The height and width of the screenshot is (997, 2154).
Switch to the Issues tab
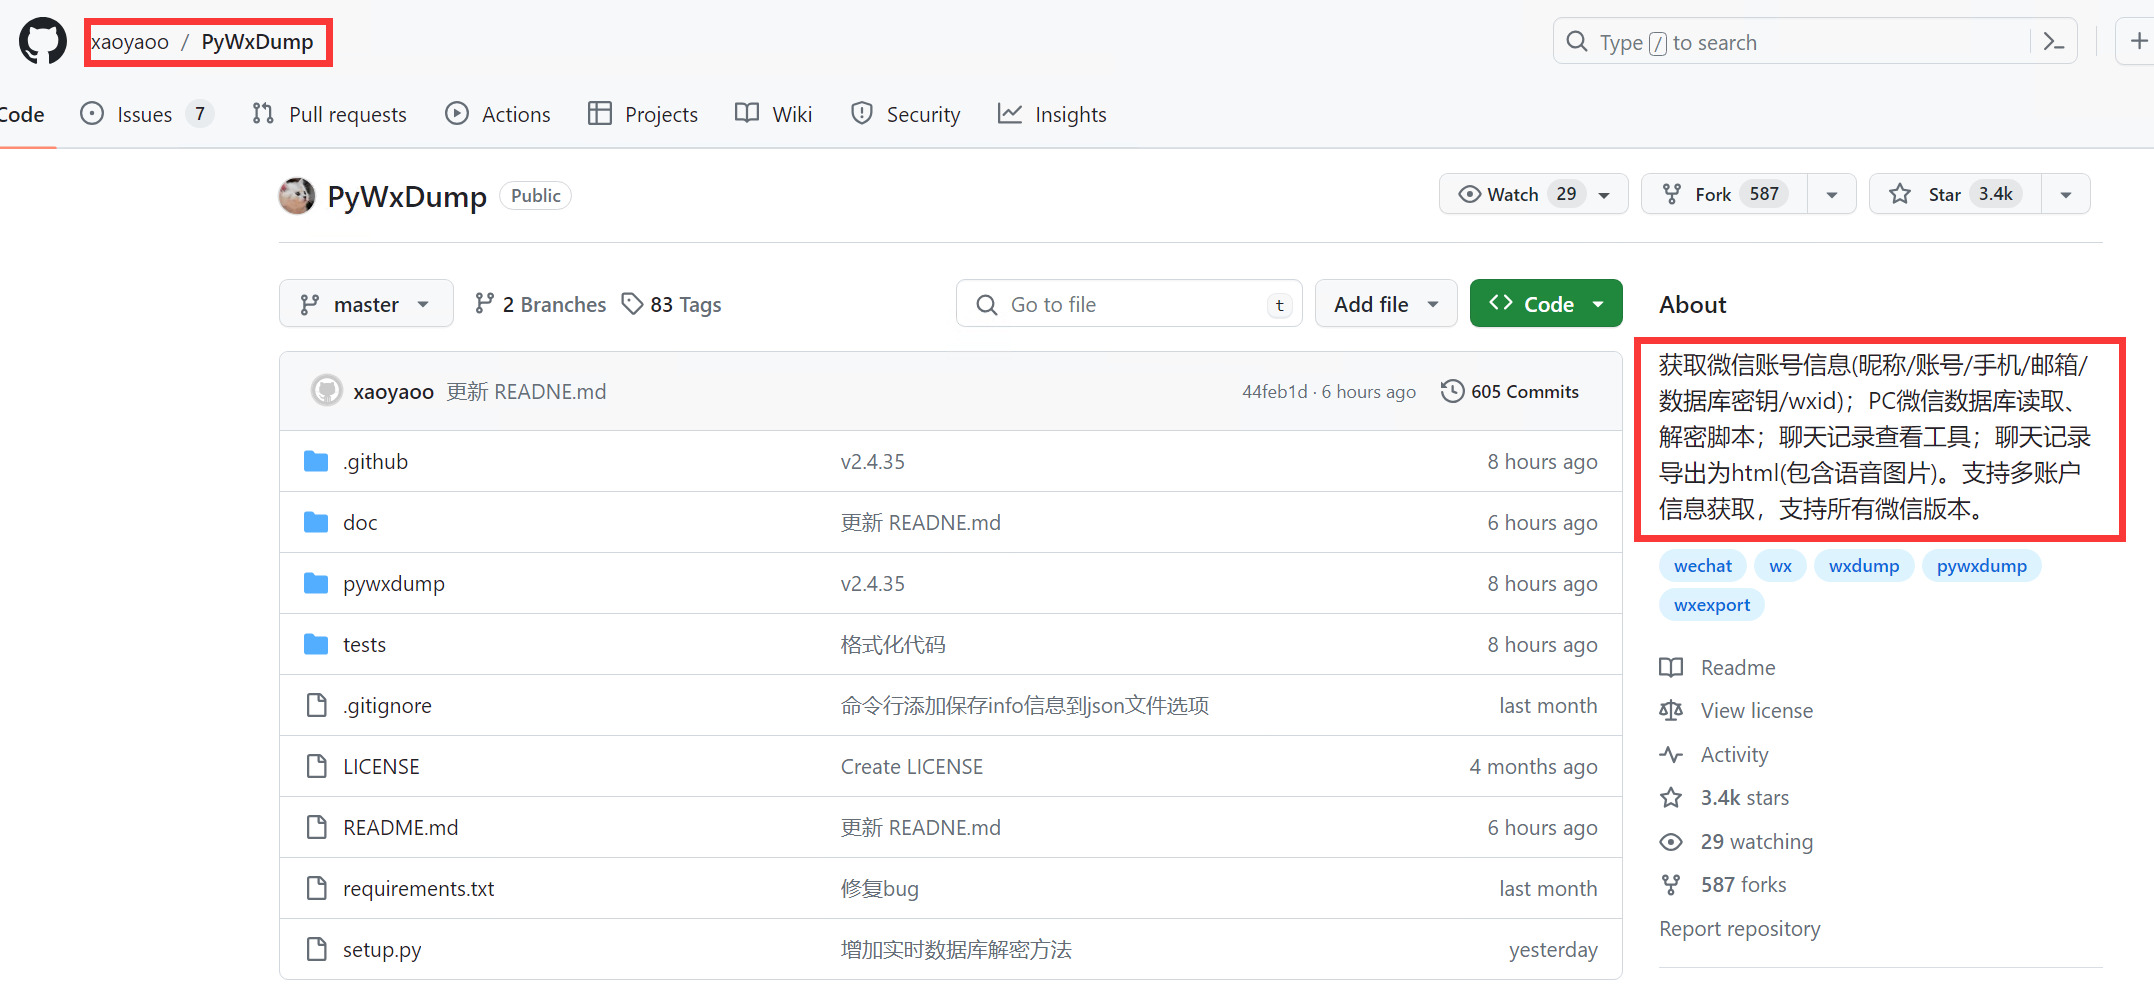[146, 114]
